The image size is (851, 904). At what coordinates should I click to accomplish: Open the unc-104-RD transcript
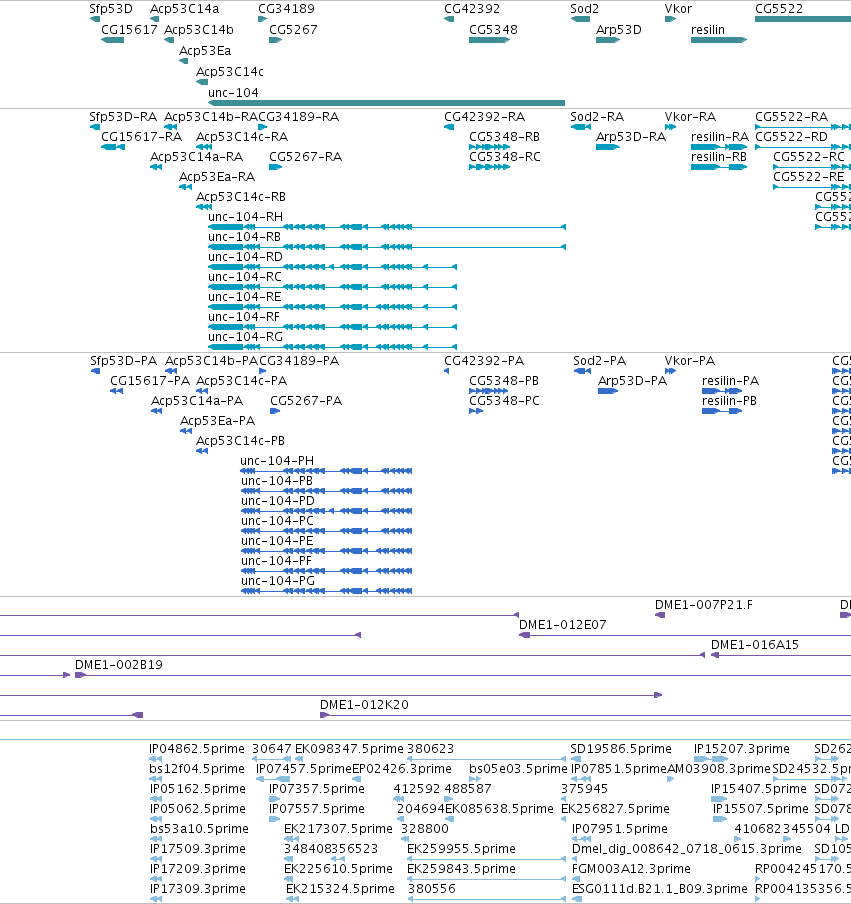[333, 267]
